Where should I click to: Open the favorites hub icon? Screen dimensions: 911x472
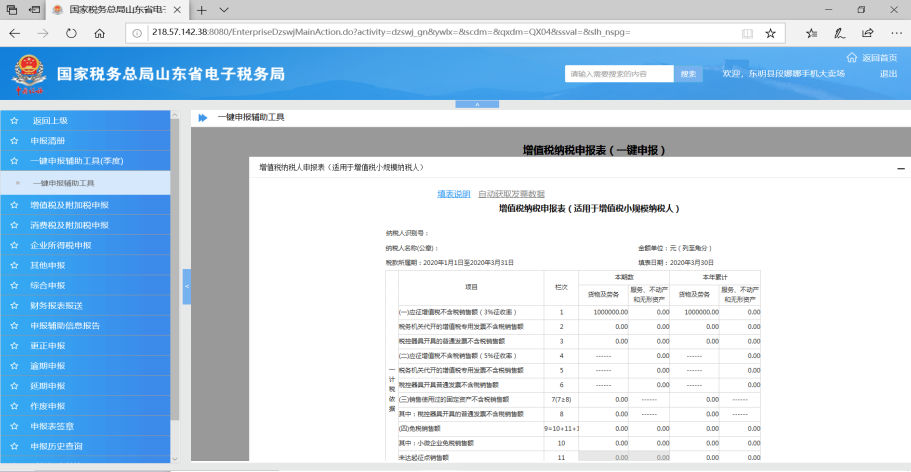click(812, 33)
